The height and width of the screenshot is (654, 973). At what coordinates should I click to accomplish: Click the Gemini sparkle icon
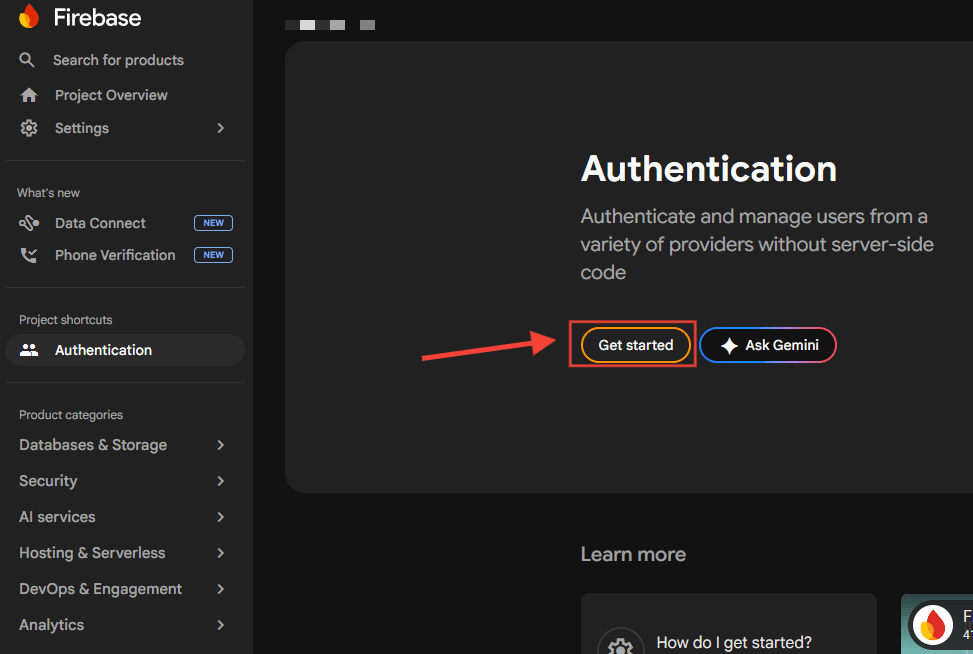729,346
